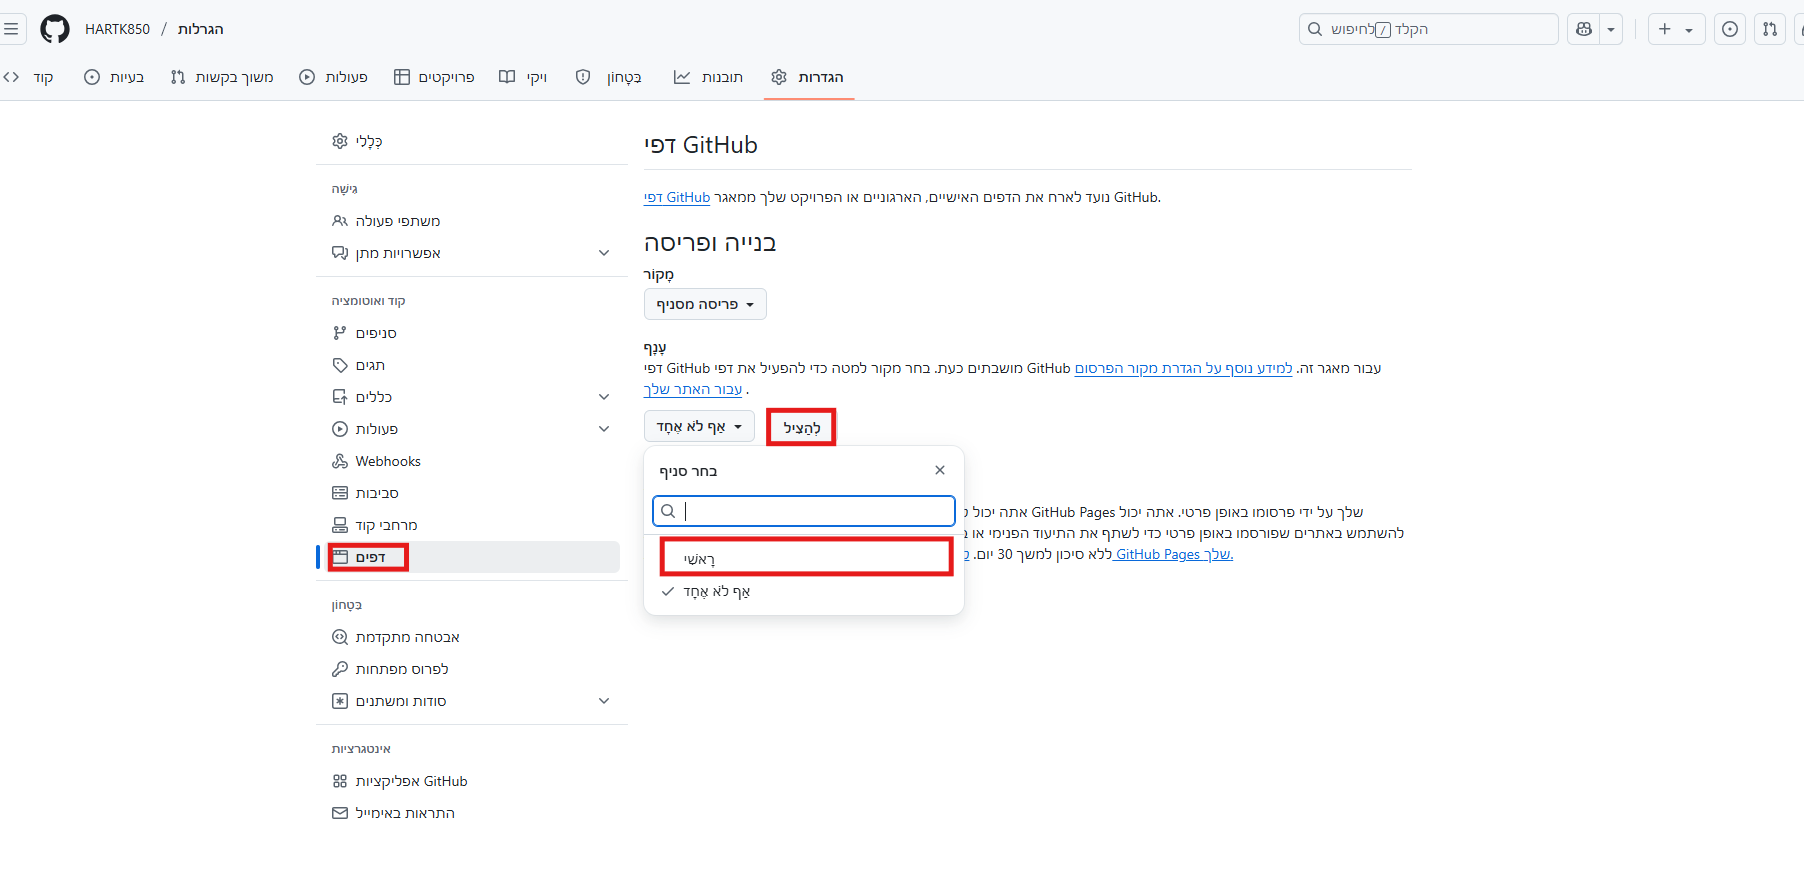Open the משוך בקשות tab
Image resolution: width=1804 pixels, height=880 pixels.
[x=222, y=77]
